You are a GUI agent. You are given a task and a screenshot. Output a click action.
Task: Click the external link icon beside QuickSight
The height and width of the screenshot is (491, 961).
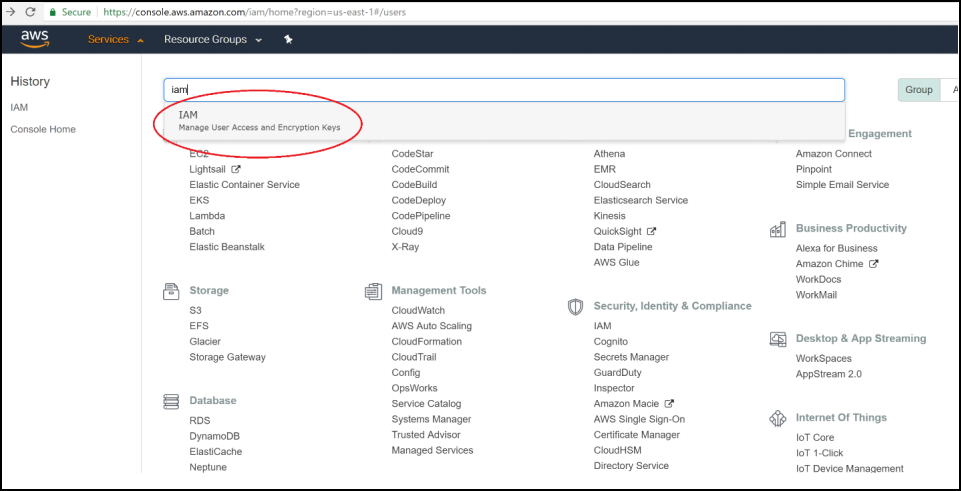pos(651,231)
